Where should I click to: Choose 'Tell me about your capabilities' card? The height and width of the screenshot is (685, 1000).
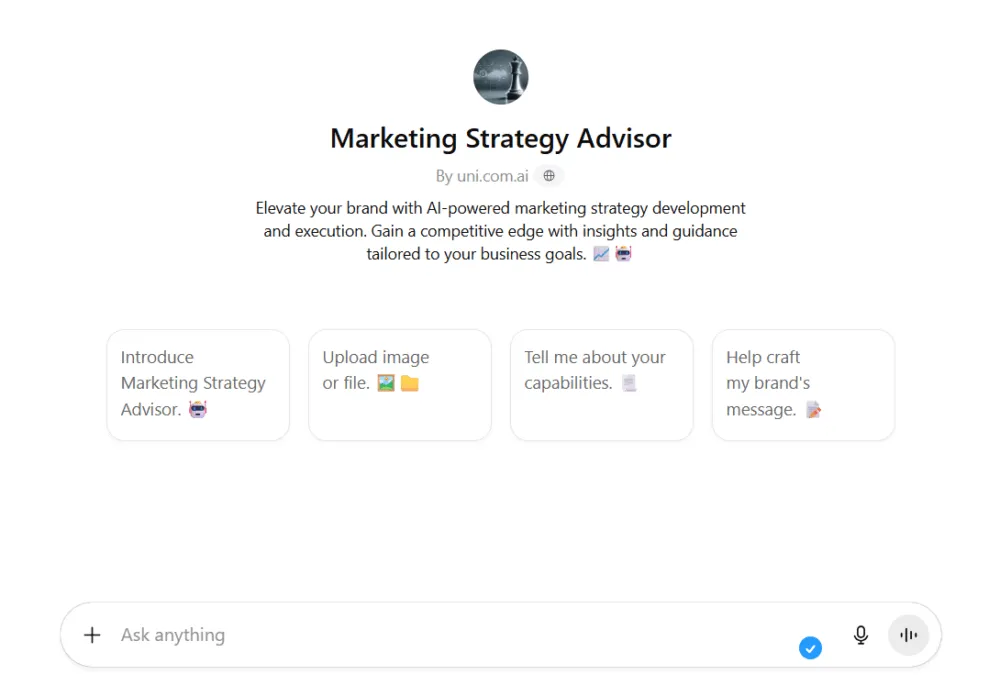601,384
